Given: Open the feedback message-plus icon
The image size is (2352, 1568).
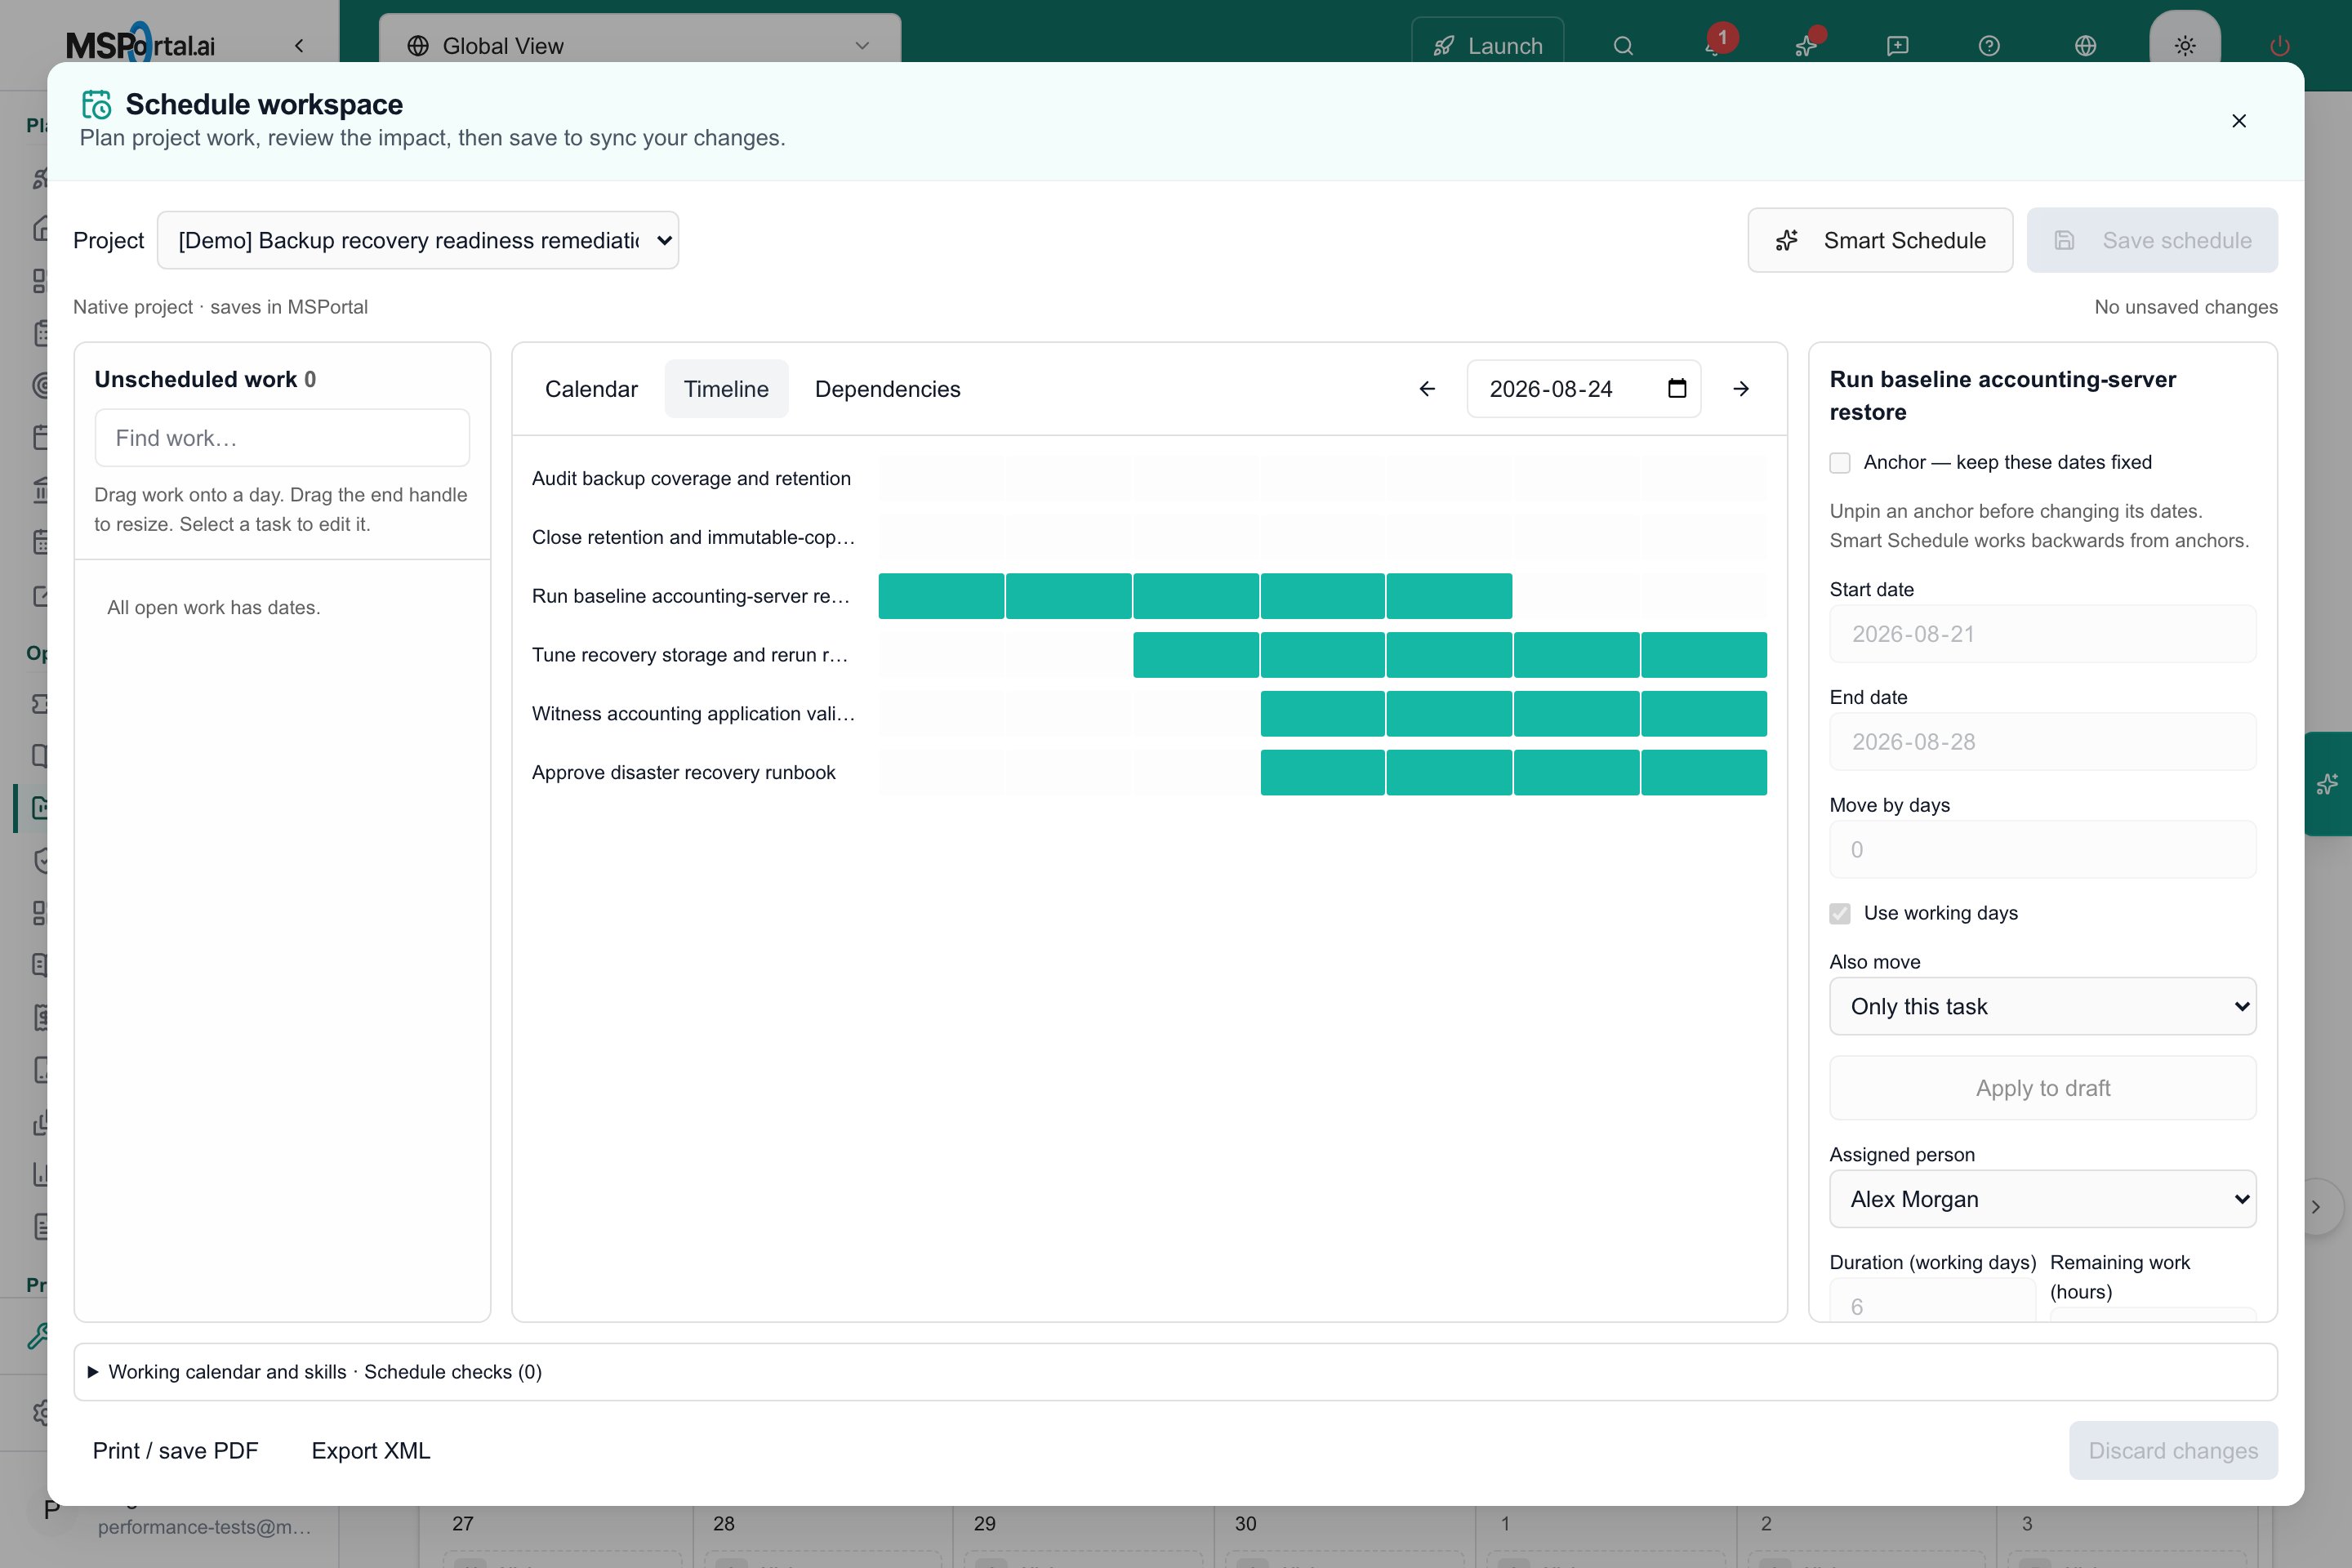Looking at the screenshot, I should click(x=1897, y=46).
